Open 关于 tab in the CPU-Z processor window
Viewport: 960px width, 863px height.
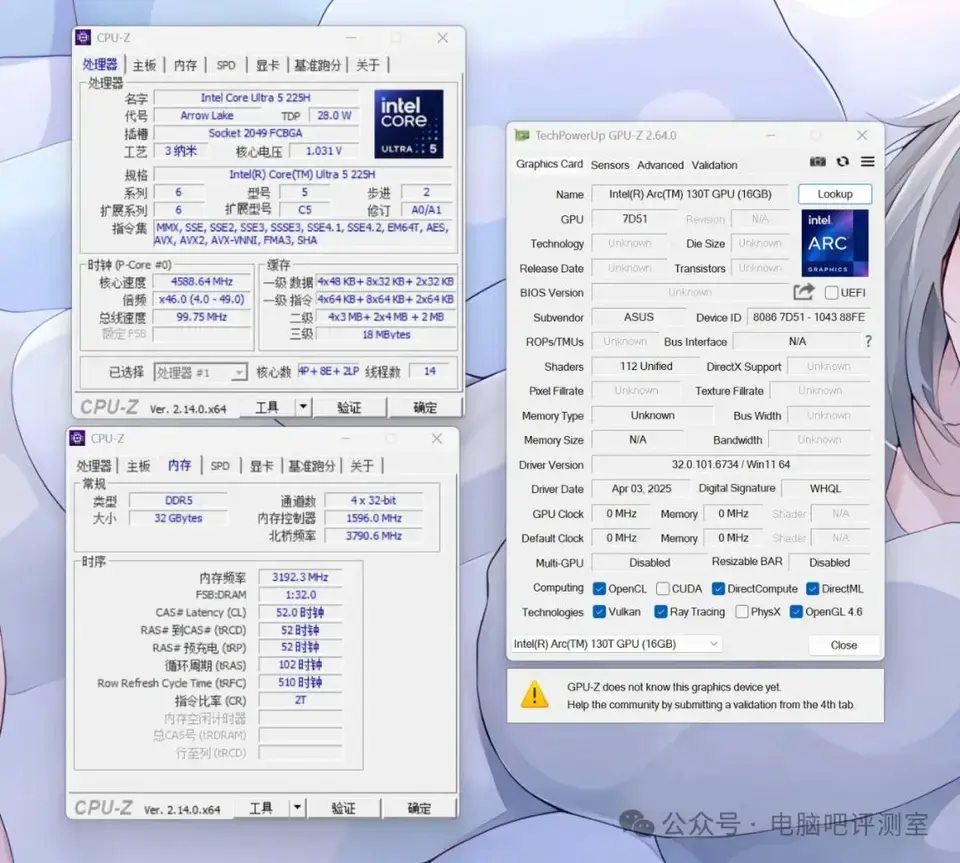[367, 65]
